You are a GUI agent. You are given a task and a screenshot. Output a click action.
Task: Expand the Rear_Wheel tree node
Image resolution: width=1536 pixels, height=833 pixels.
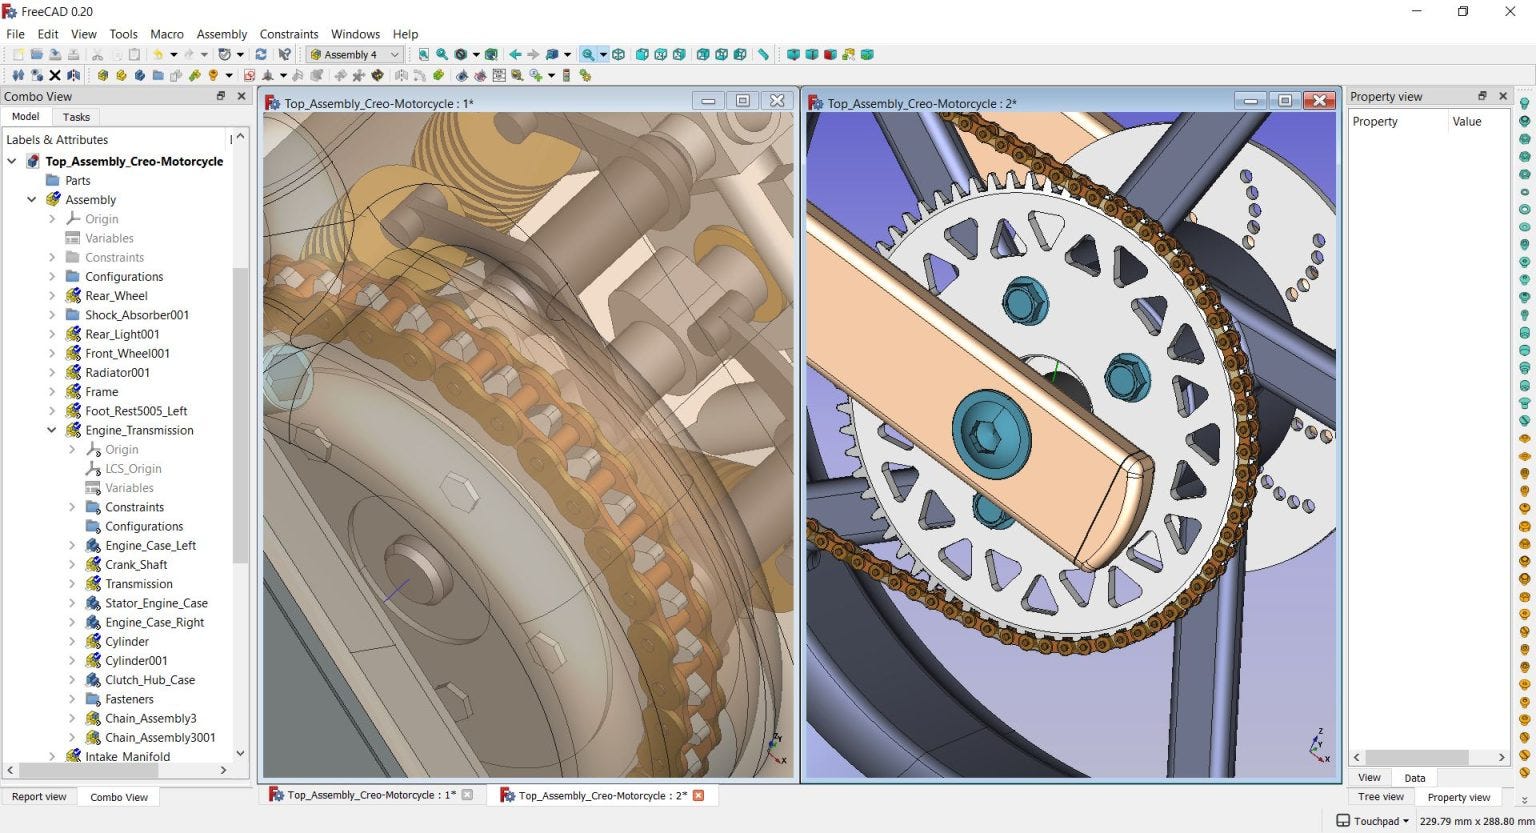[52, 296]
